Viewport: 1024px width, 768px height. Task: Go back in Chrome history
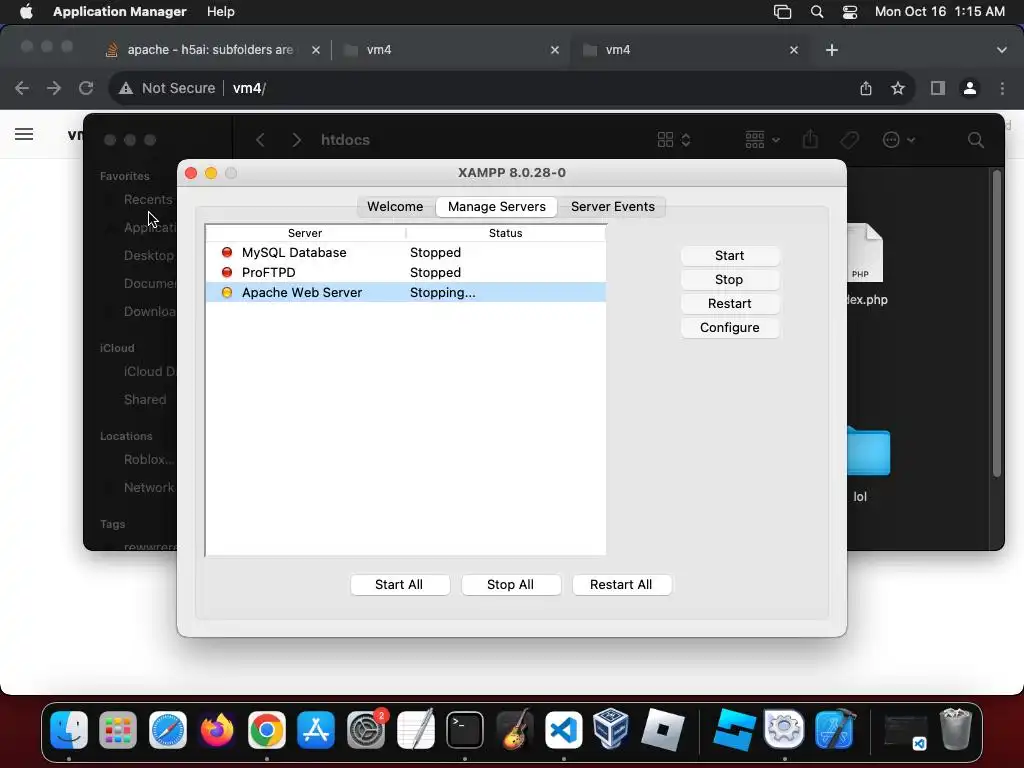pos(22,88)
